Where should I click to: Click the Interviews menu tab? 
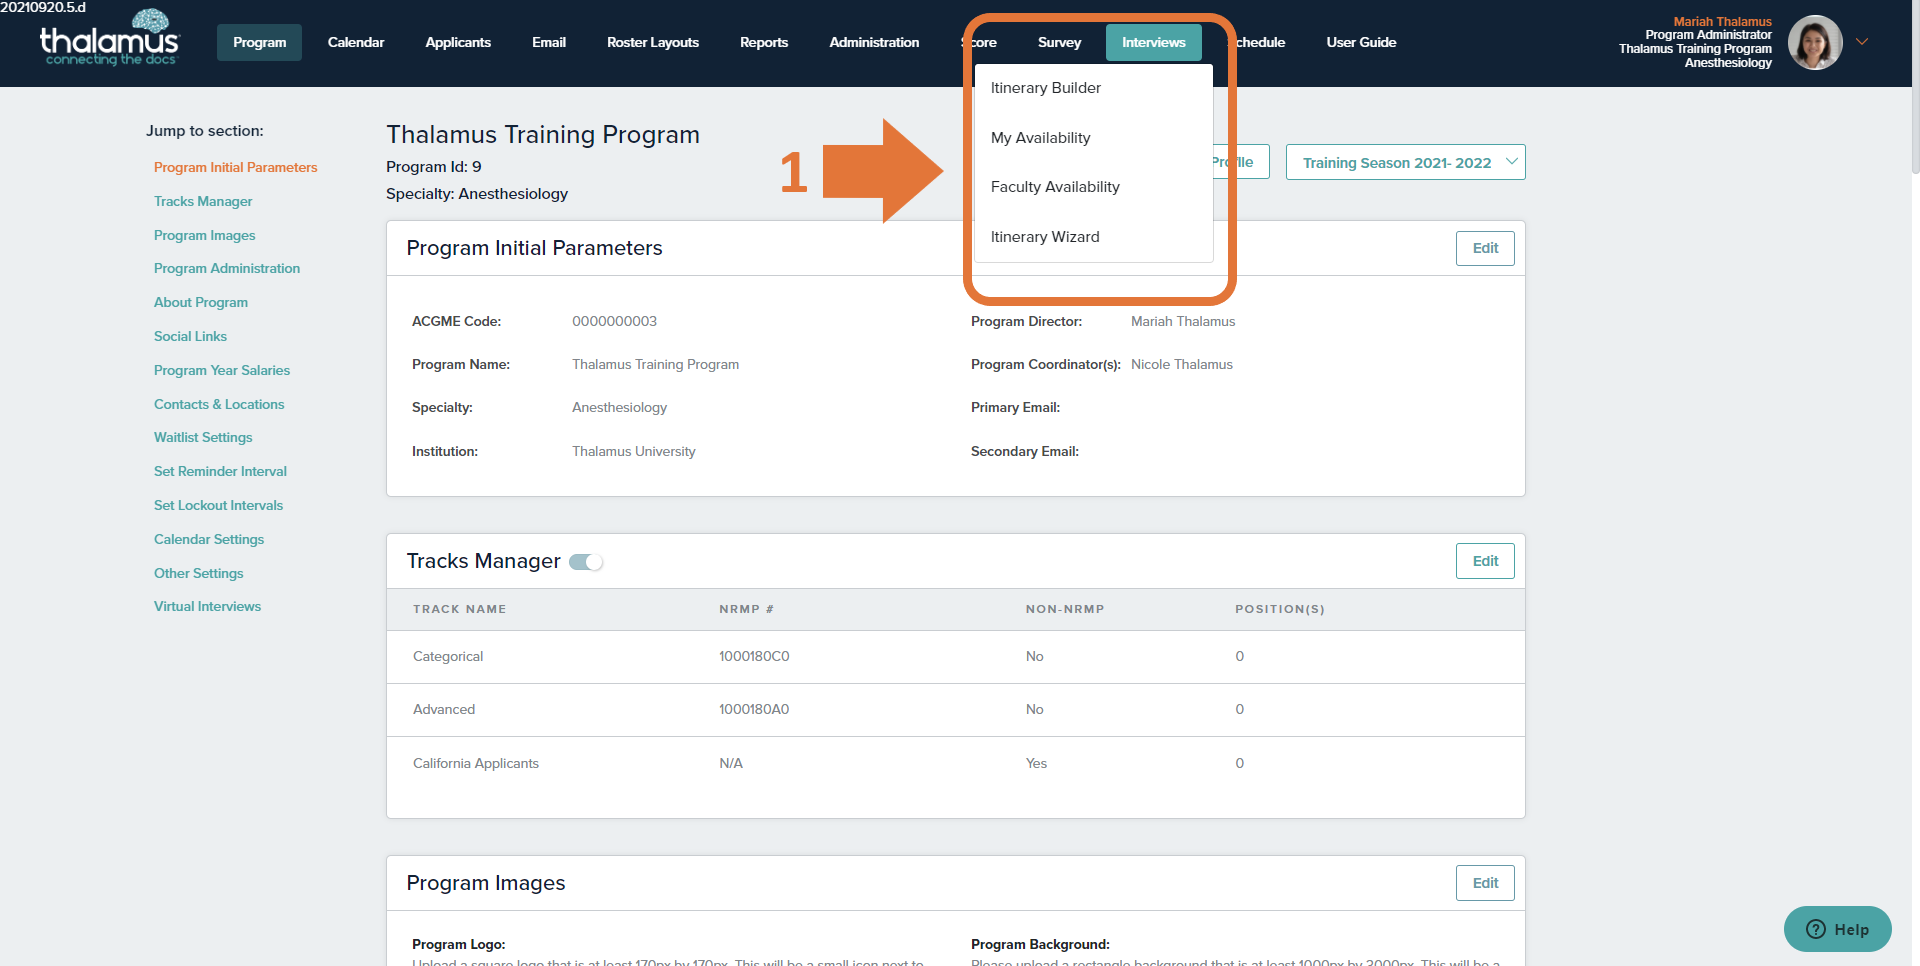pos(1154,42)
